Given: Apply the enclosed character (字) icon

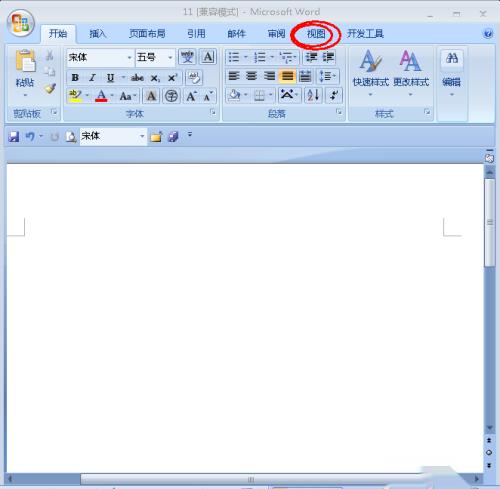Looking at the screenshot, I should point(171,96).
